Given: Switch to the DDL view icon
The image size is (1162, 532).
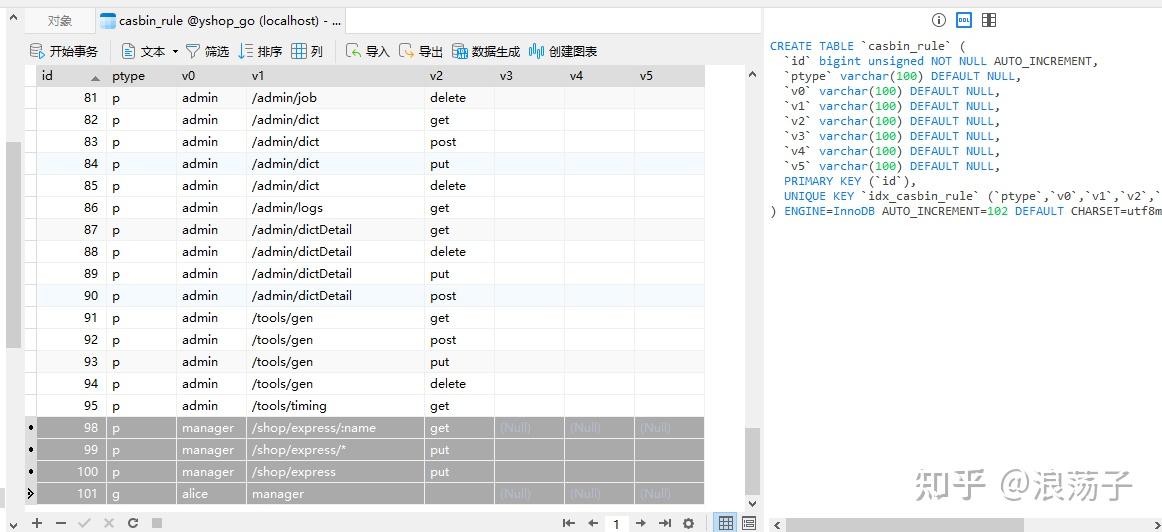Looking at the screenshot, I should point(963,20).
